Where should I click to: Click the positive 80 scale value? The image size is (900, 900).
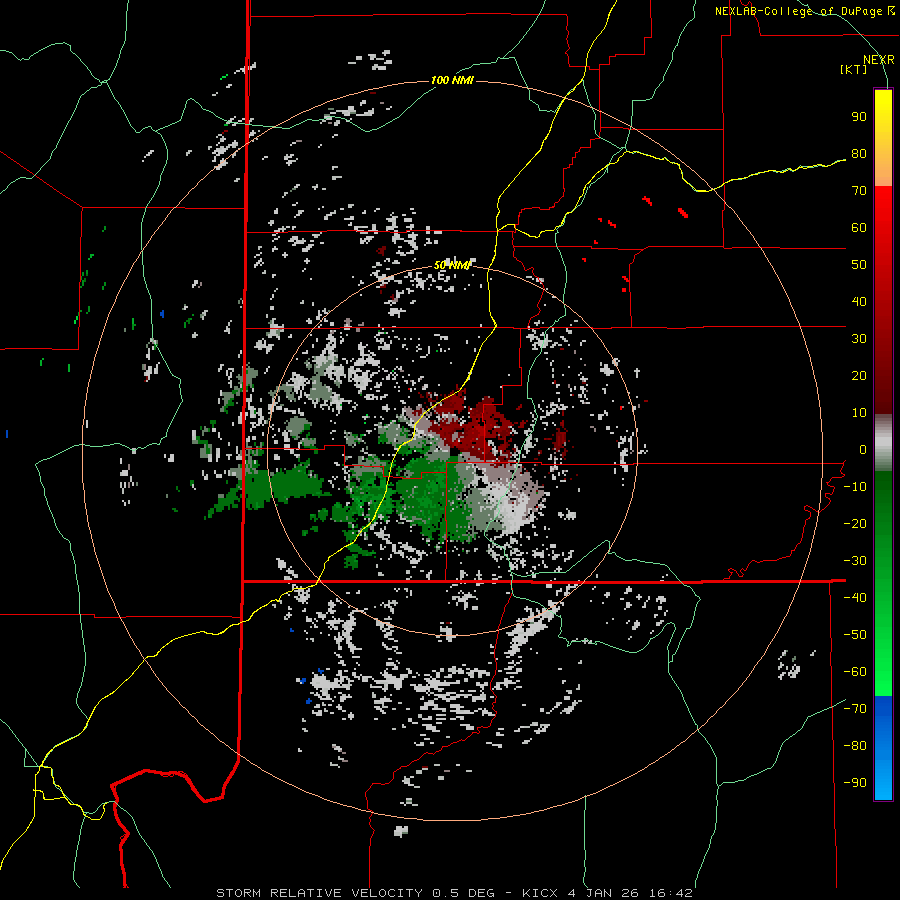click(x=859, y=154)
